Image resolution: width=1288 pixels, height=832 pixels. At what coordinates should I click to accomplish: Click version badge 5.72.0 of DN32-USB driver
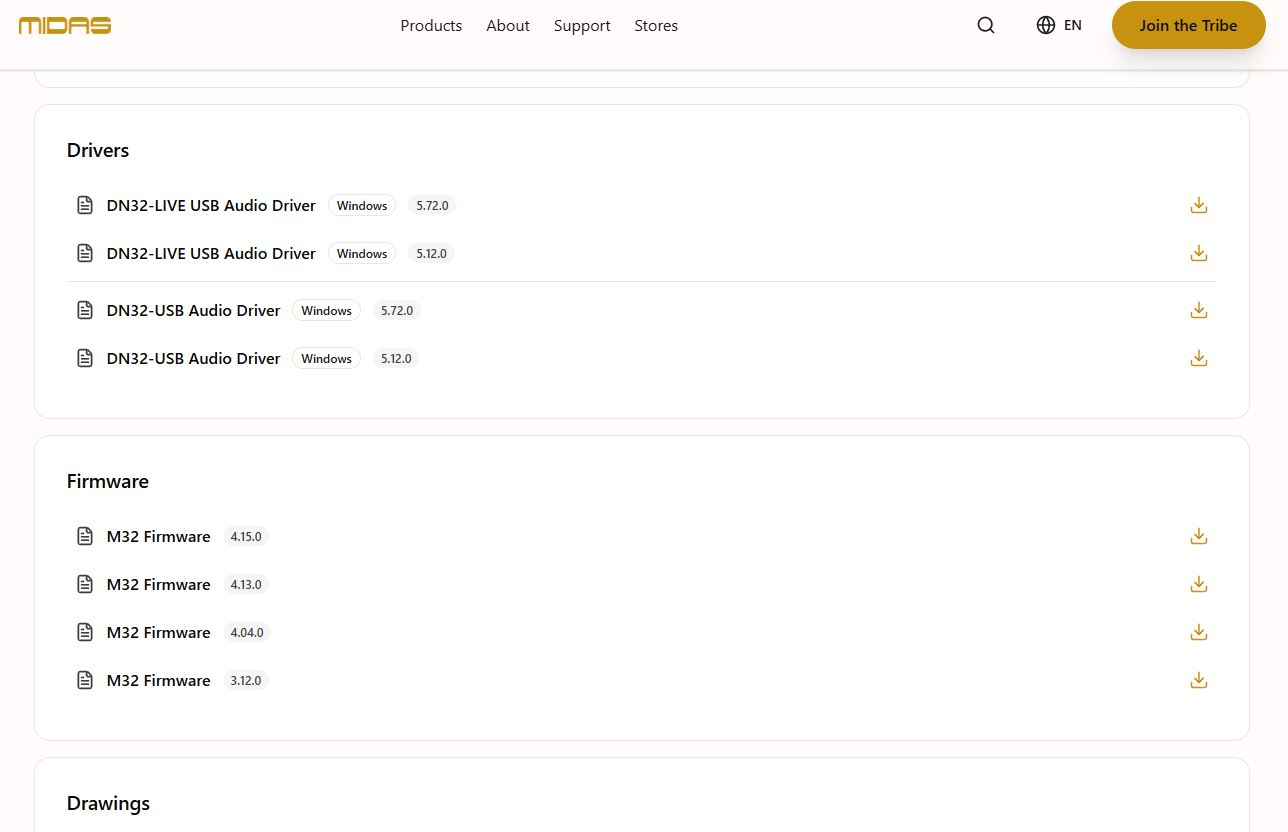397,310
